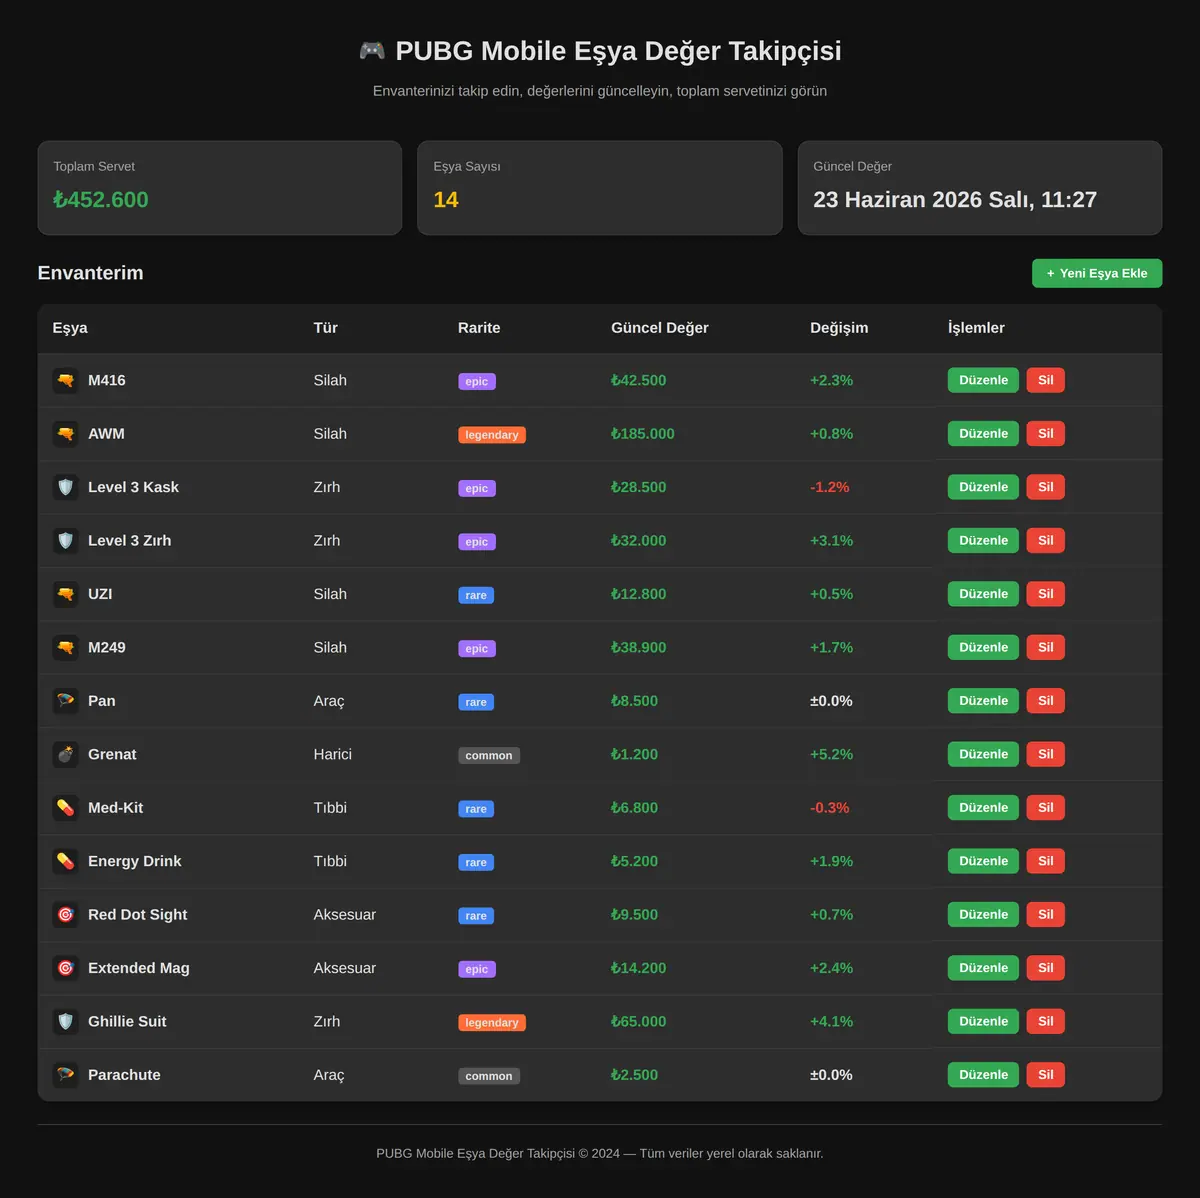The image size is (1200, 1198).
Task: Click the Eşya column header
Action: pos(70,328)
